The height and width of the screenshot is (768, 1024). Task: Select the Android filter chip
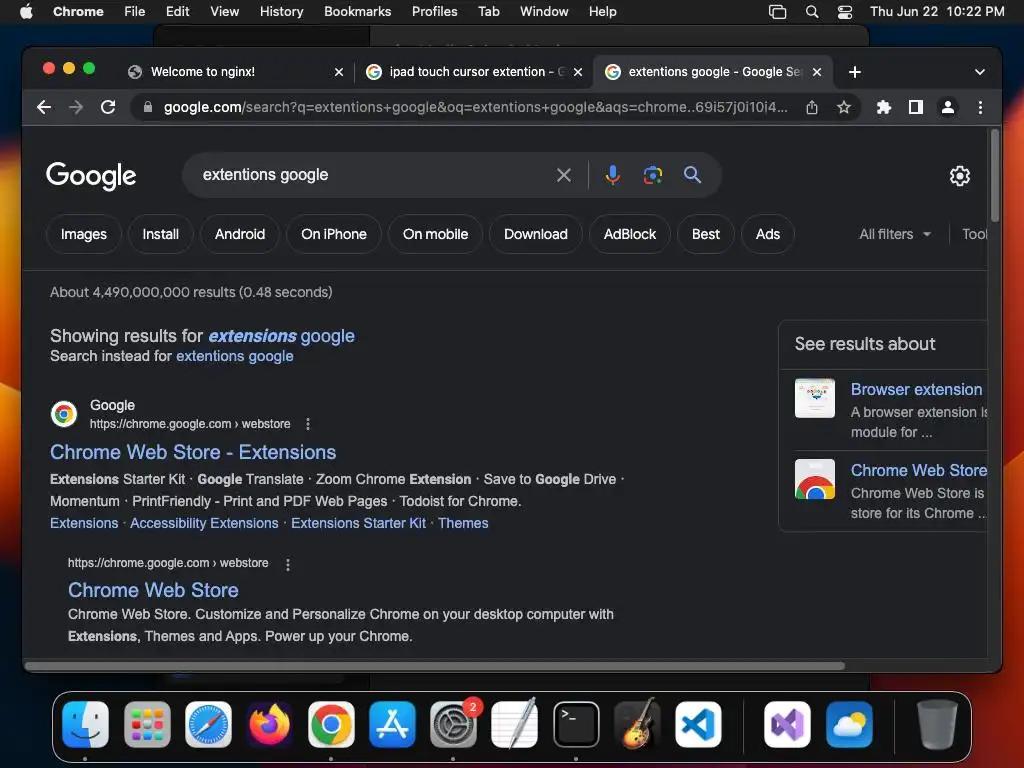(240, 234)
